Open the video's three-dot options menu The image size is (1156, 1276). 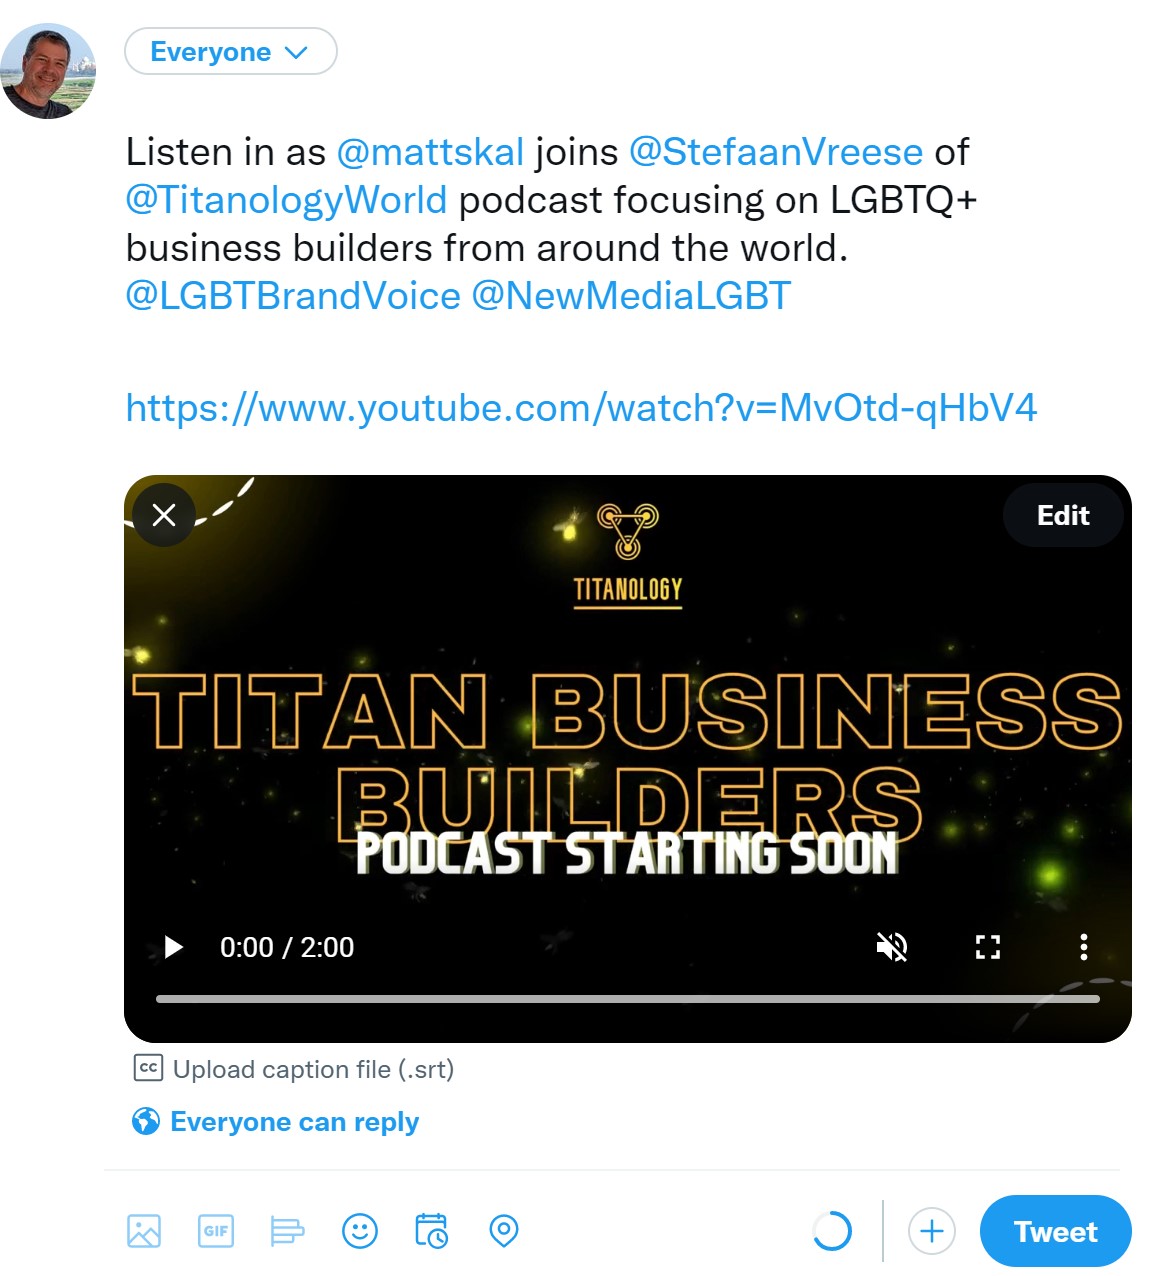point(1084,947)
